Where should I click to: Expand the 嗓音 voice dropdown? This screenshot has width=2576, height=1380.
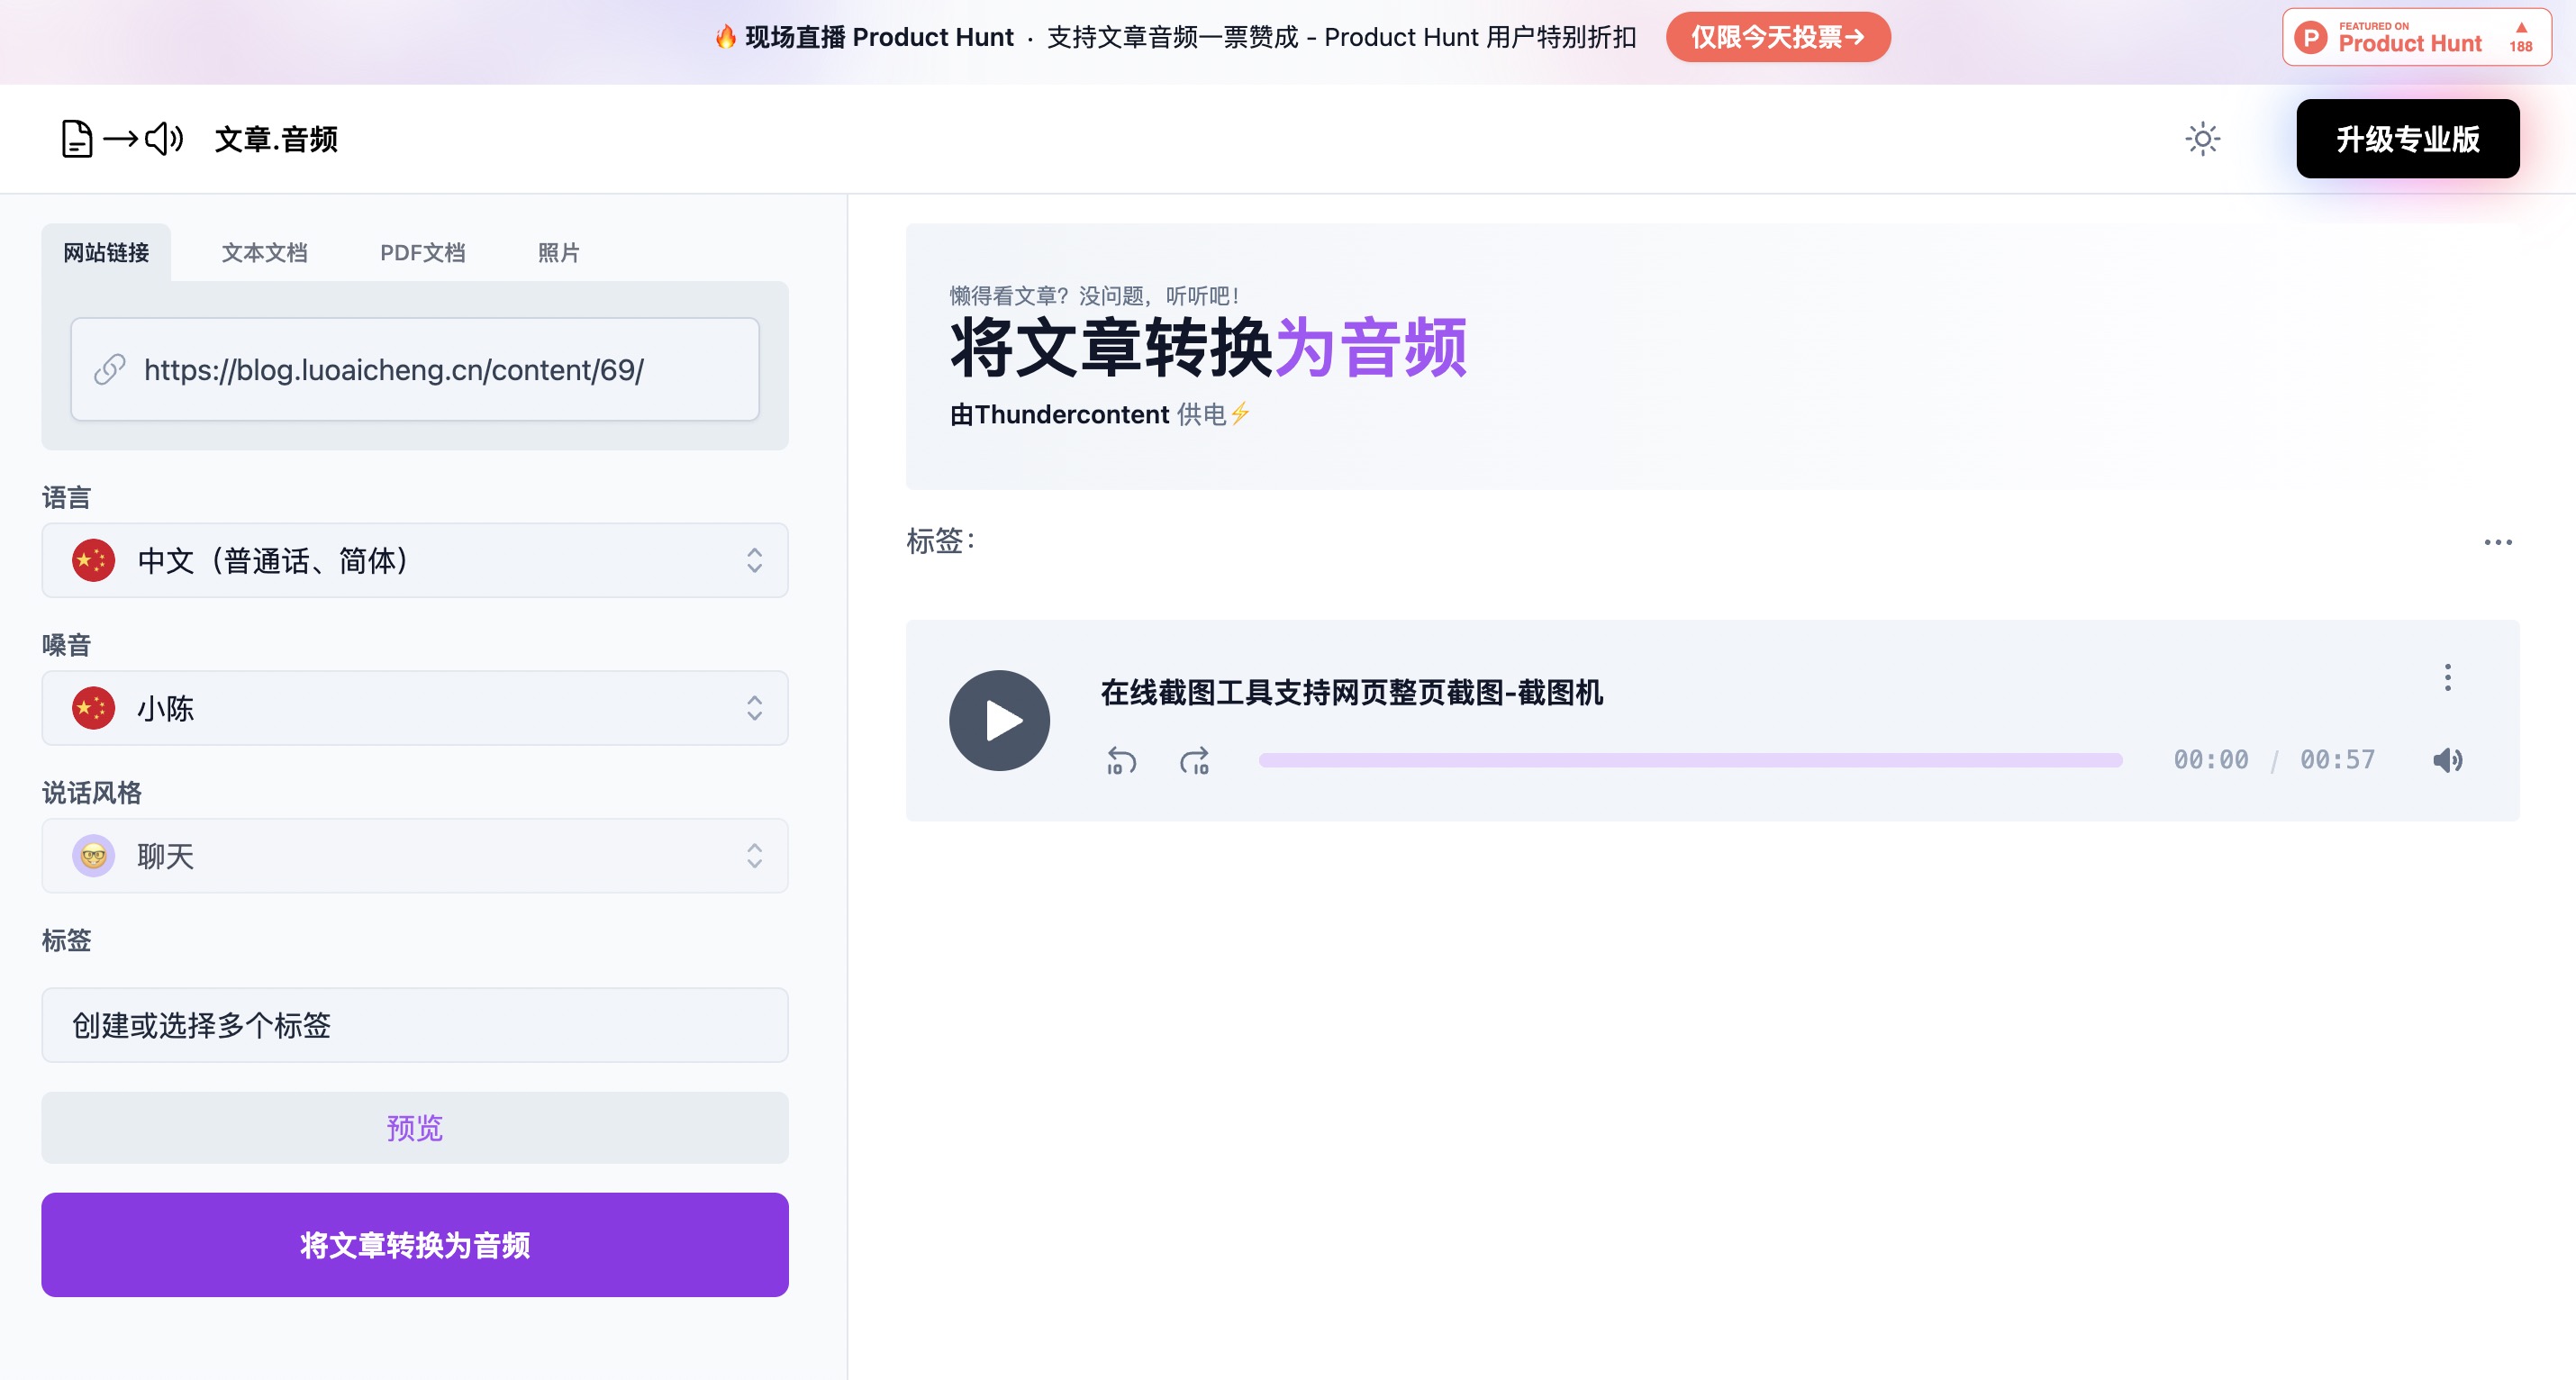(414, 708)
